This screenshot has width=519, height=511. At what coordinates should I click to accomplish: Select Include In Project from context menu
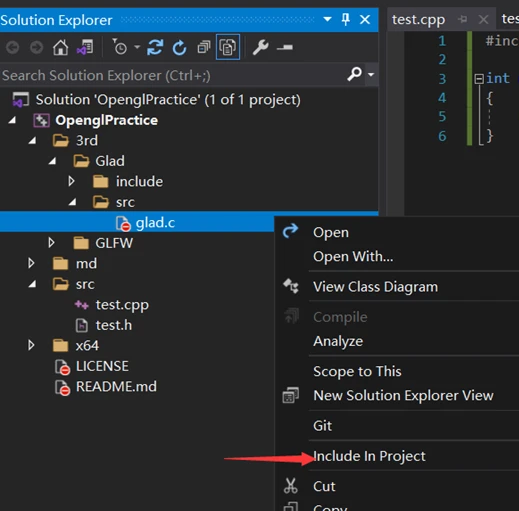[369, 456]
